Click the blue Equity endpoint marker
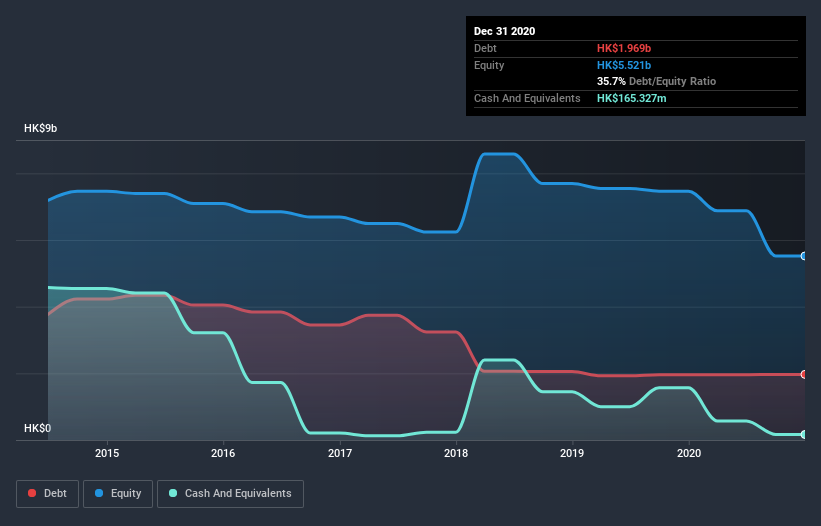Viewport: 821px width, 526px height. click(x=804, y=256)
